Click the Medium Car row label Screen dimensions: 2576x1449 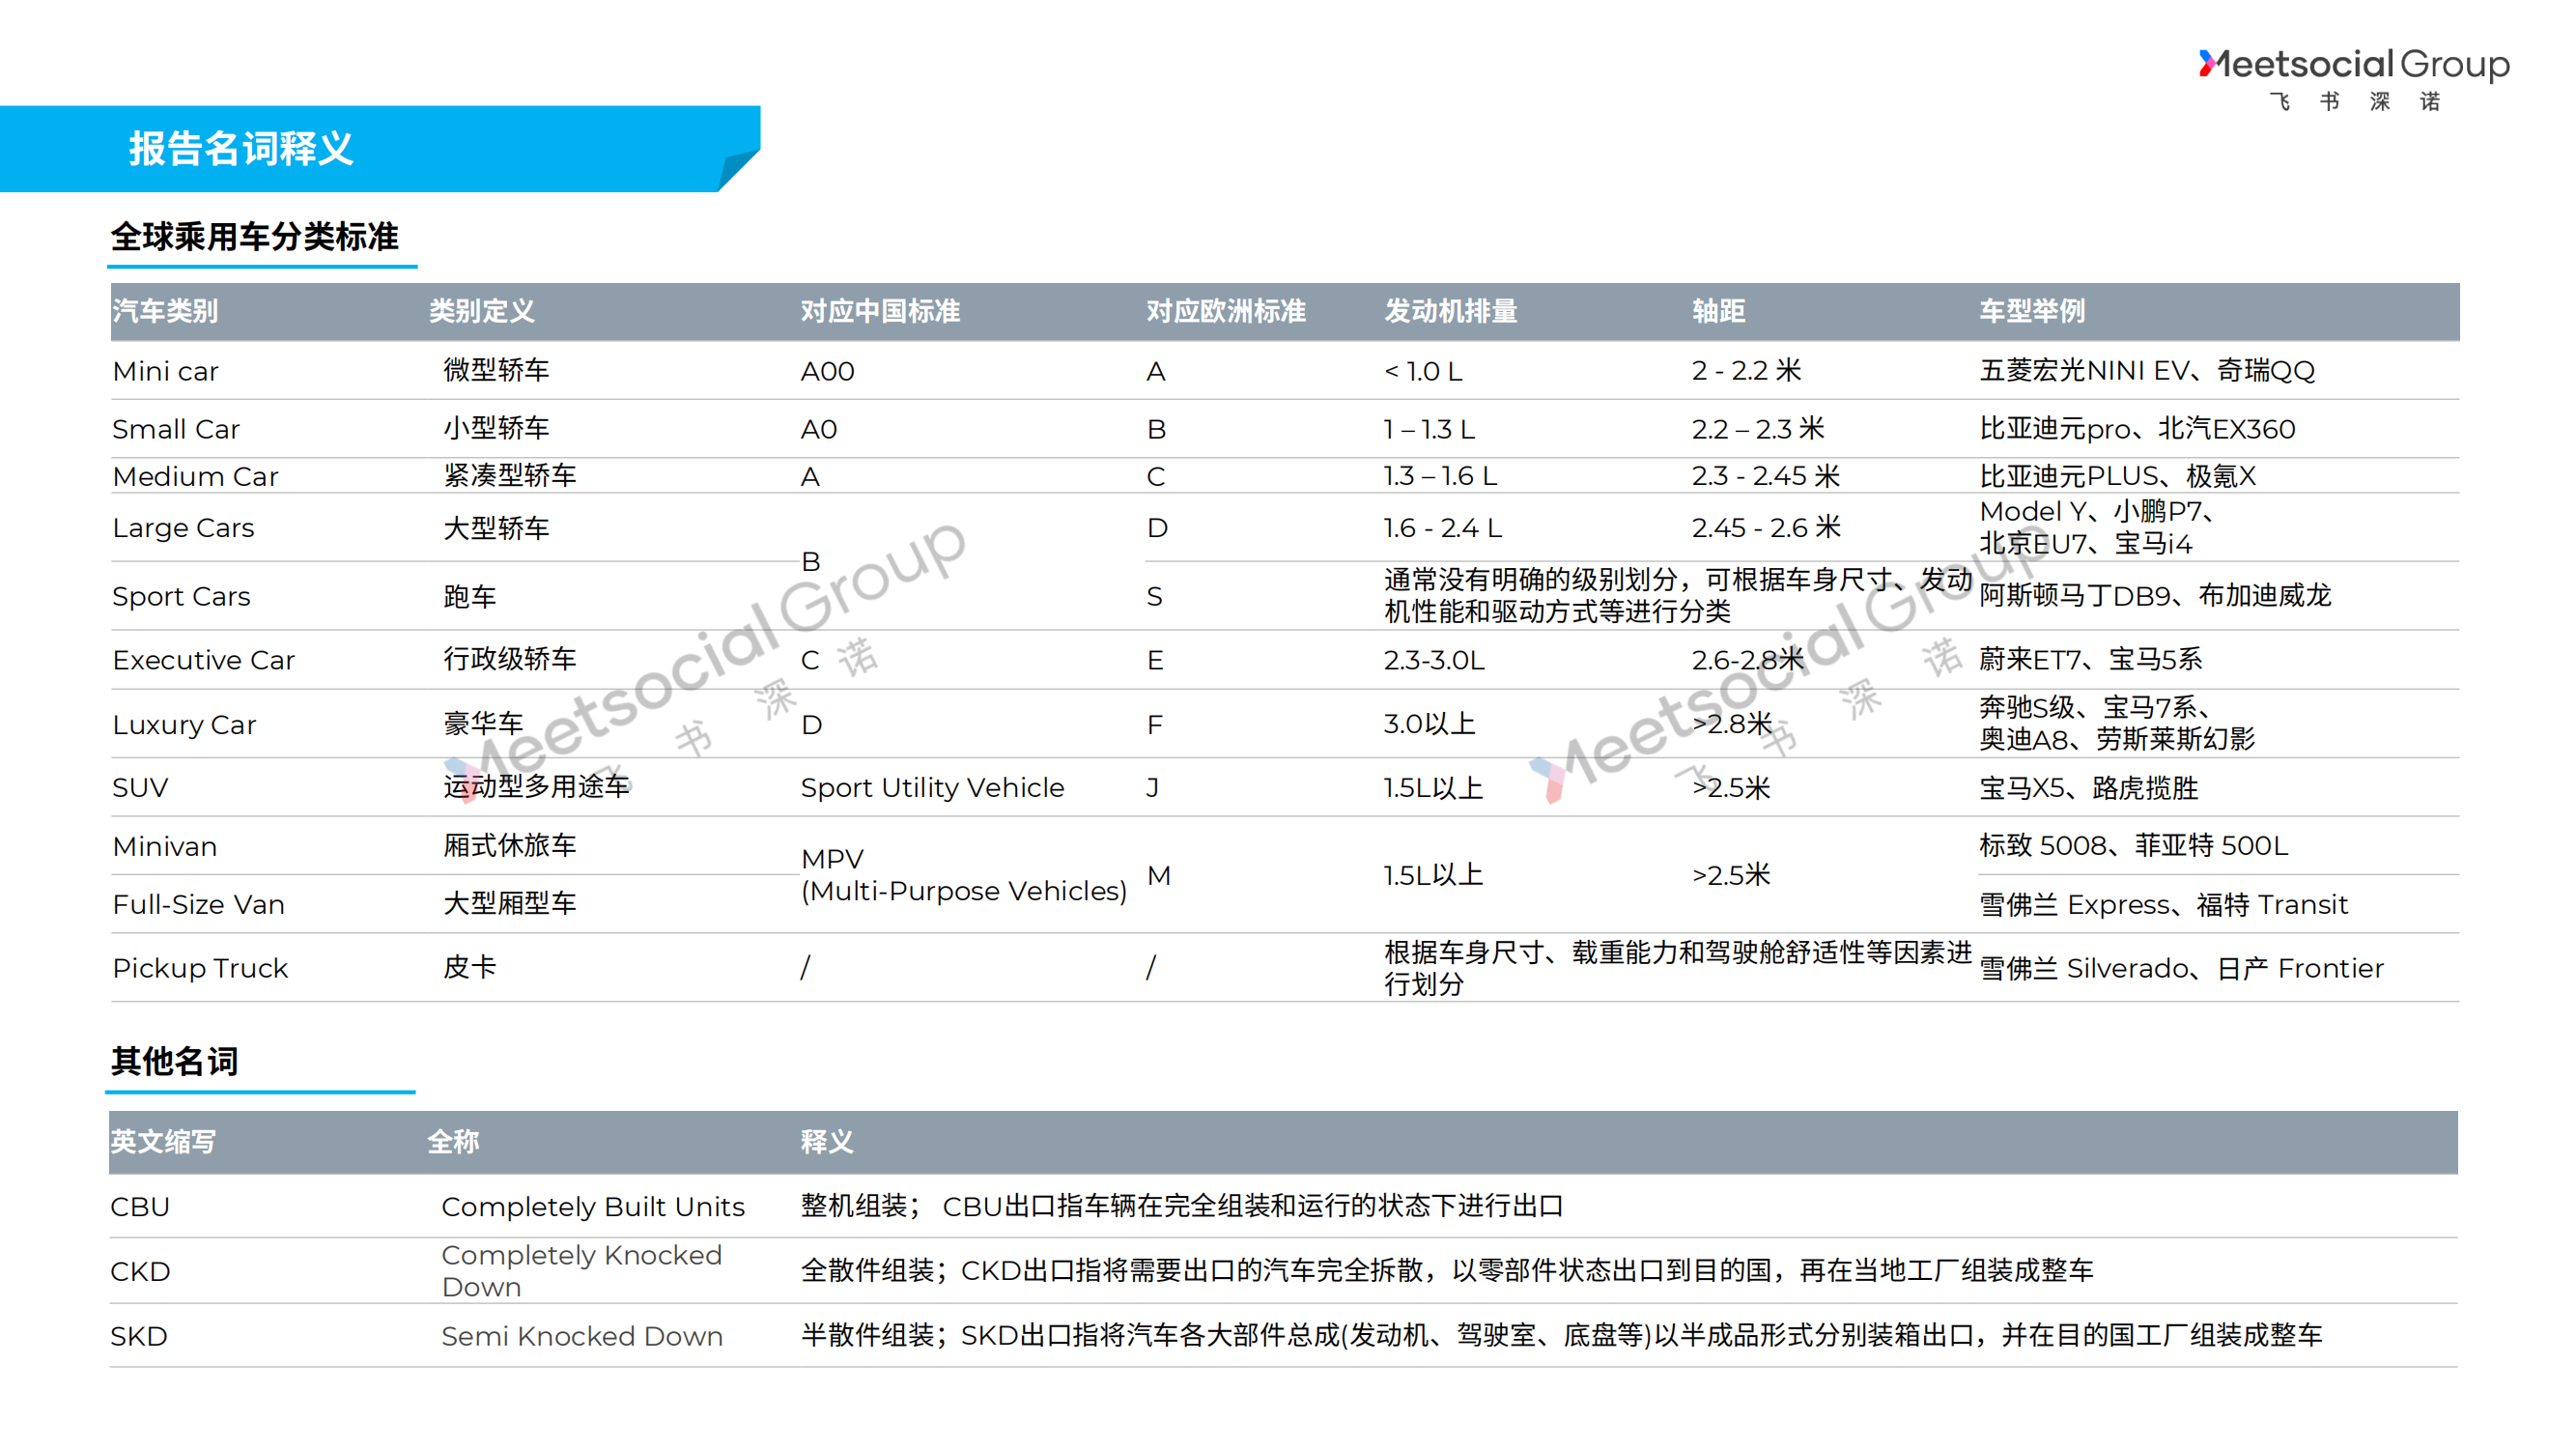pyautogui.click(x=195, y=476)
